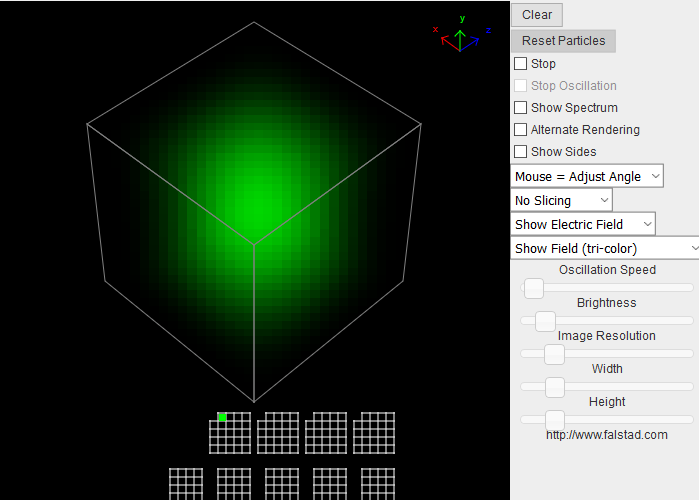
Task: Check the Show Sides option
Action: (x=520, y=152)
